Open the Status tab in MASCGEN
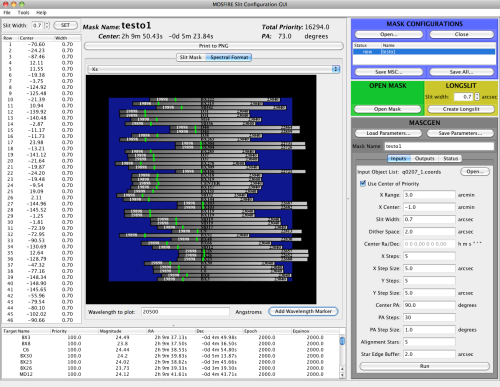500x387 pixels. pyautogui.click(x=450, y=158)
